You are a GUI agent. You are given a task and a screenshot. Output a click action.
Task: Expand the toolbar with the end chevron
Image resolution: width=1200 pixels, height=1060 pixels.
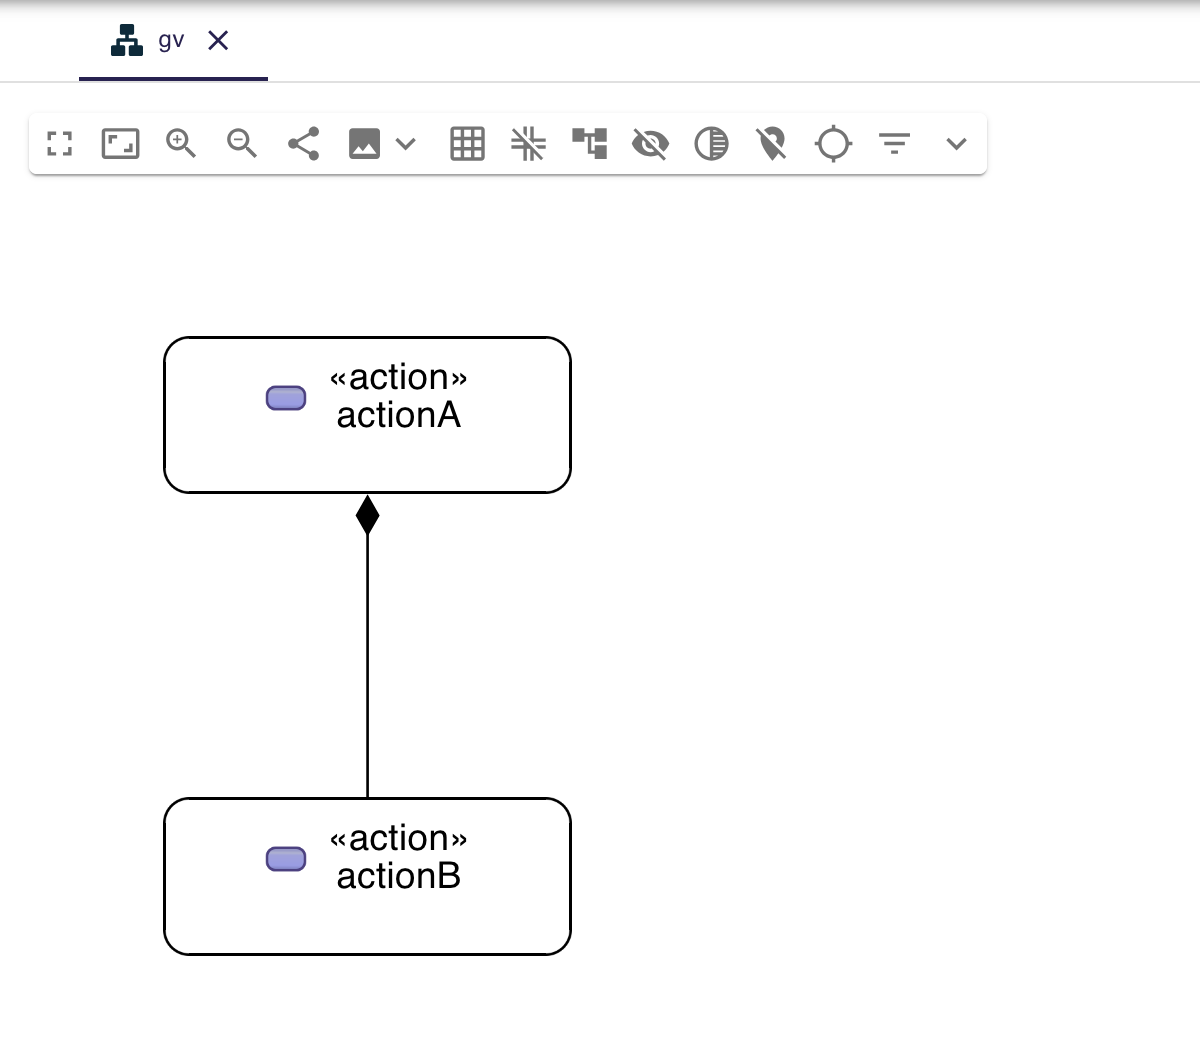956,144
